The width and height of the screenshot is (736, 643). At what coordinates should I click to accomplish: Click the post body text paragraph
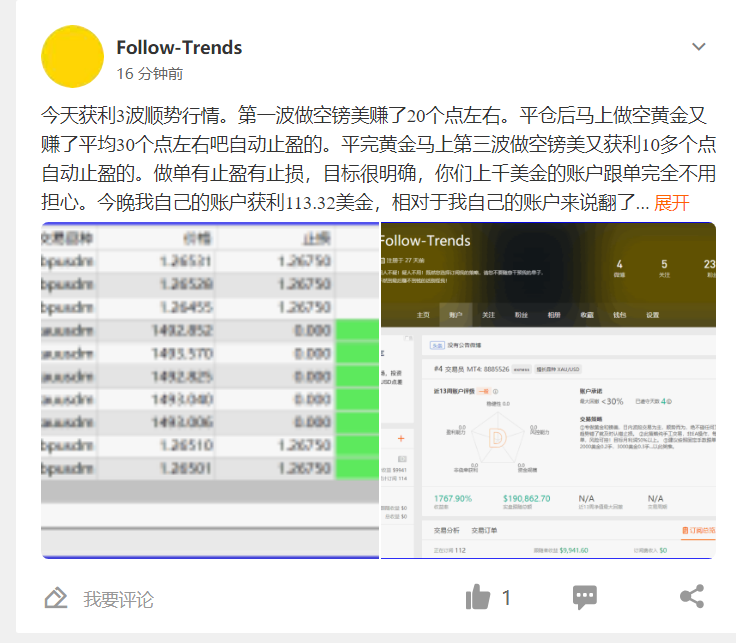point(378,159)
